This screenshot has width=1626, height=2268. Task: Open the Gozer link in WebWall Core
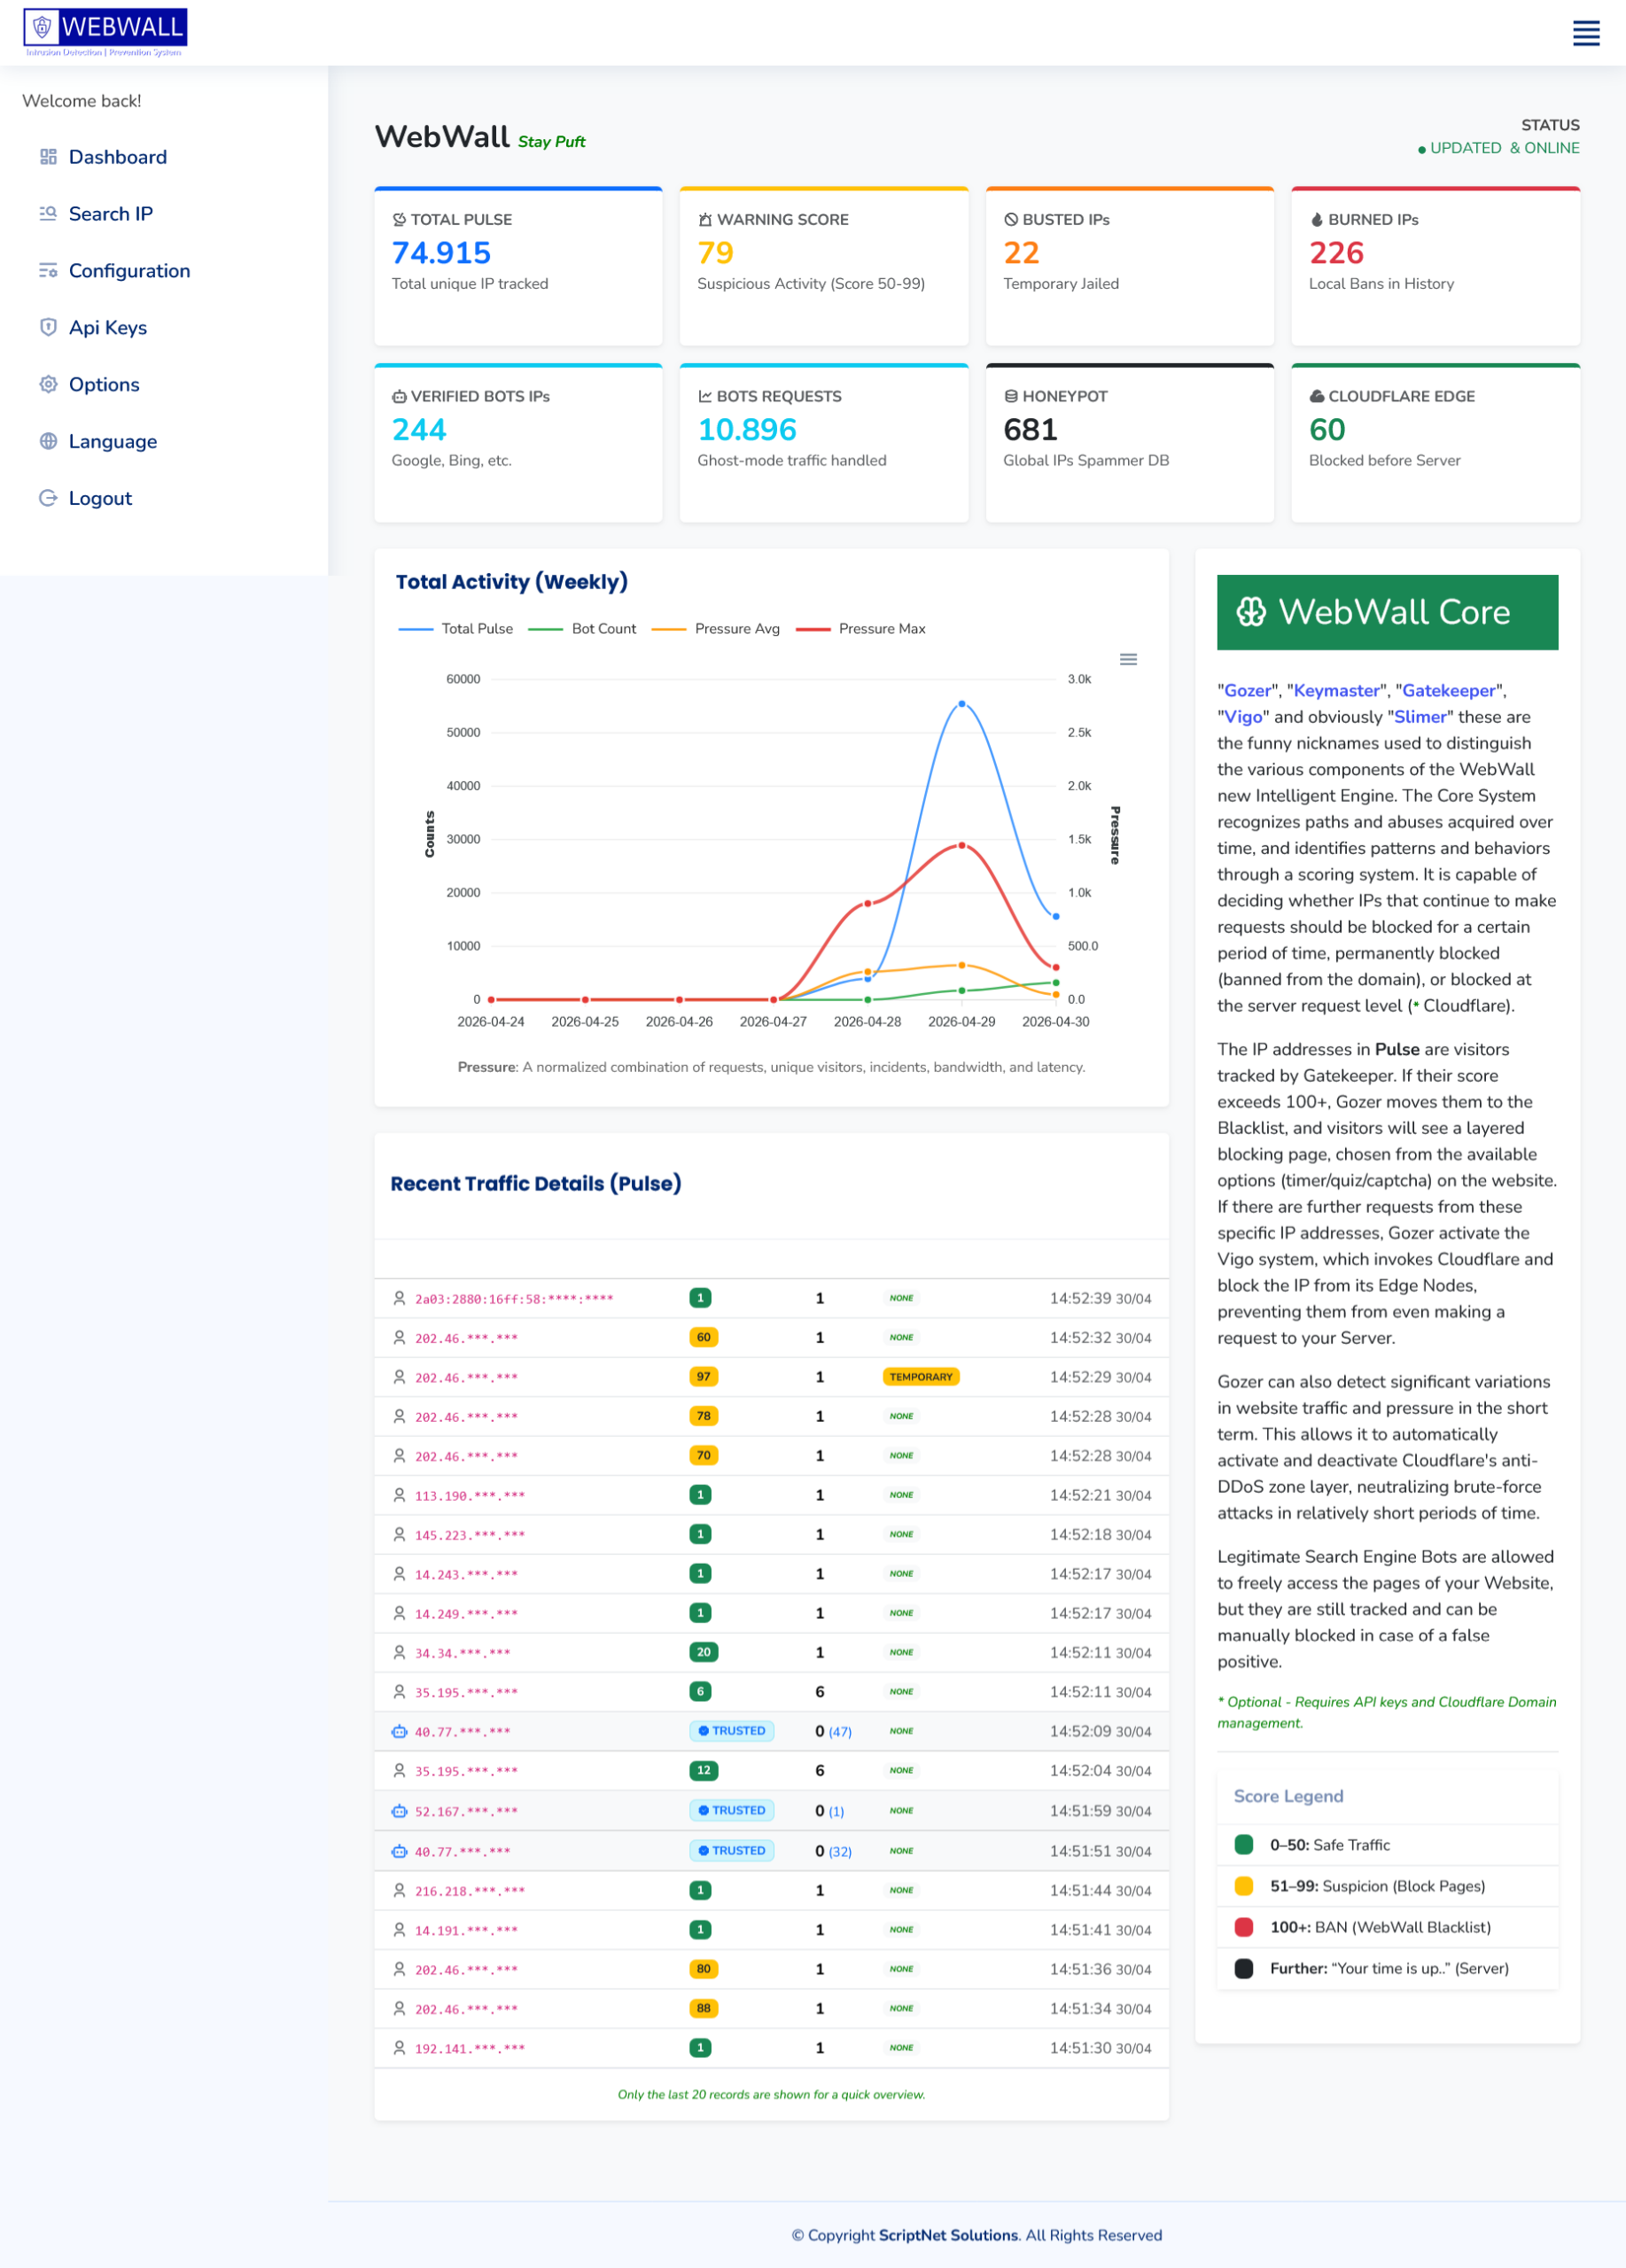(x=1246, y=690)
